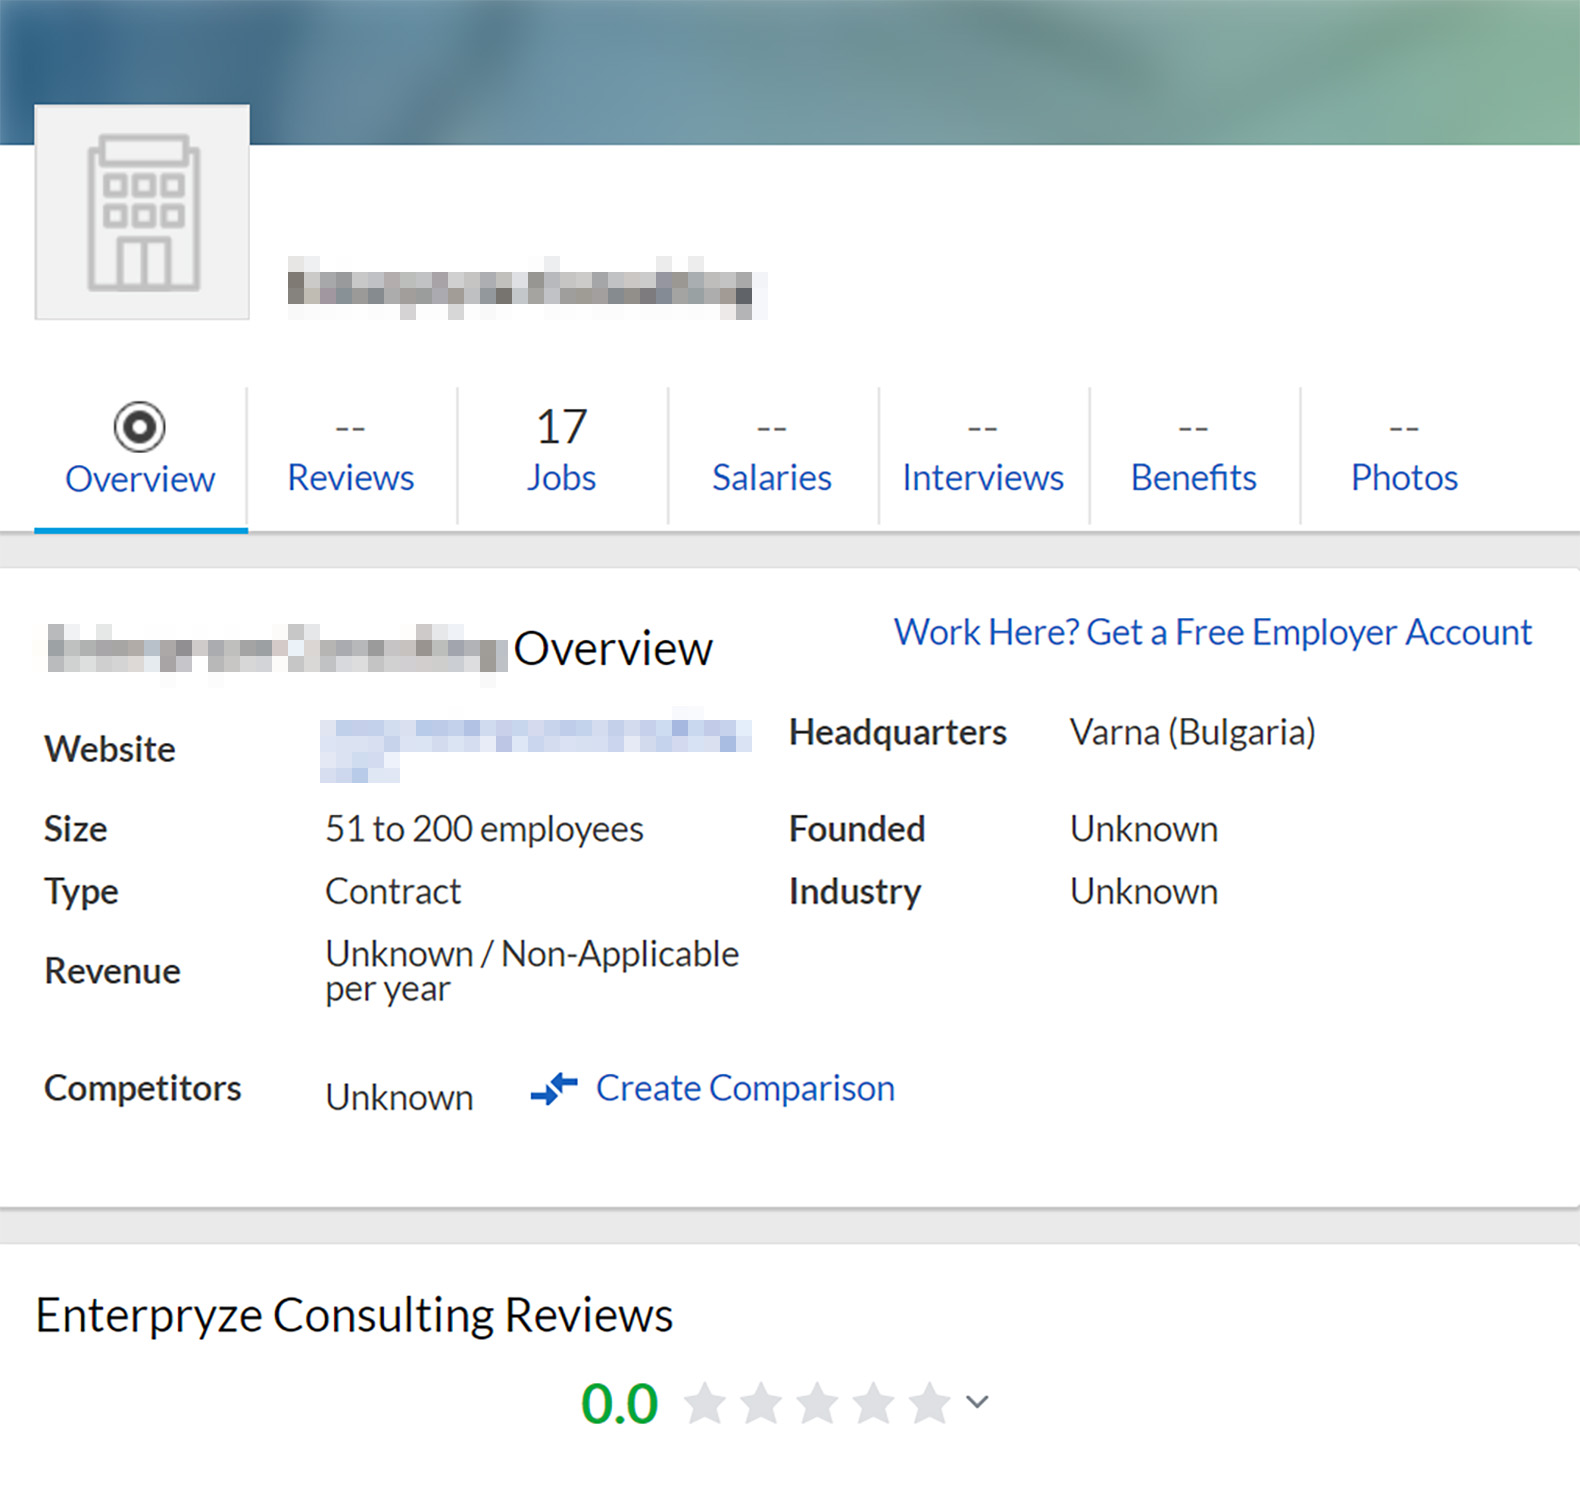Click the Varna (Bulgaria) headquarters text
The width and height of the screenshot is (1580, 1505).
click(x=1192, y=733)
